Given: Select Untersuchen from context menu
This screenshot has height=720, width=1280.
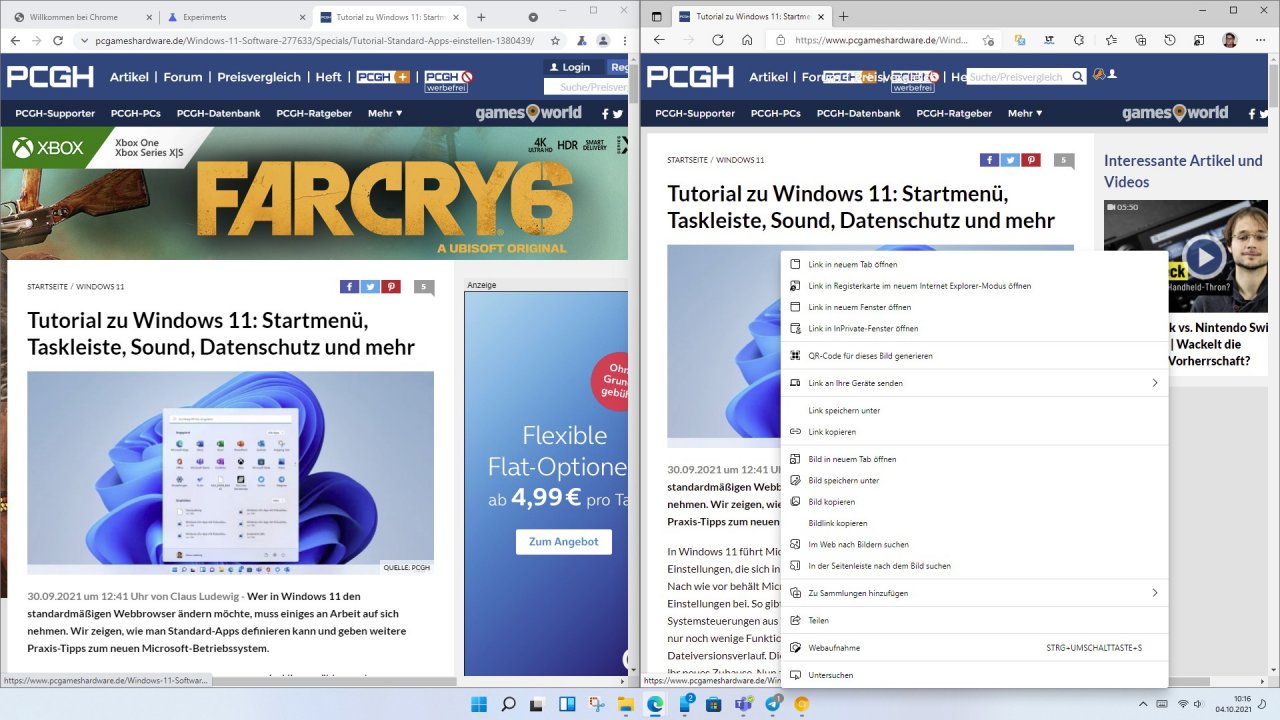Looking at the screenshot, I should 974,675.
